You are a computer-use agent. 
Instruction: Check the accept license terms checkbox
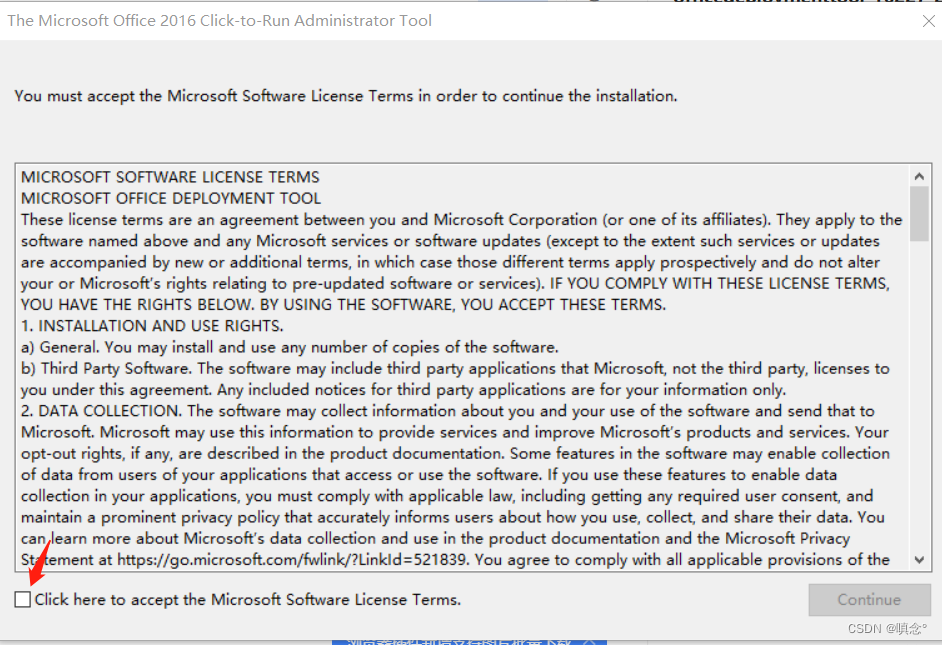[x=22, y=600]
